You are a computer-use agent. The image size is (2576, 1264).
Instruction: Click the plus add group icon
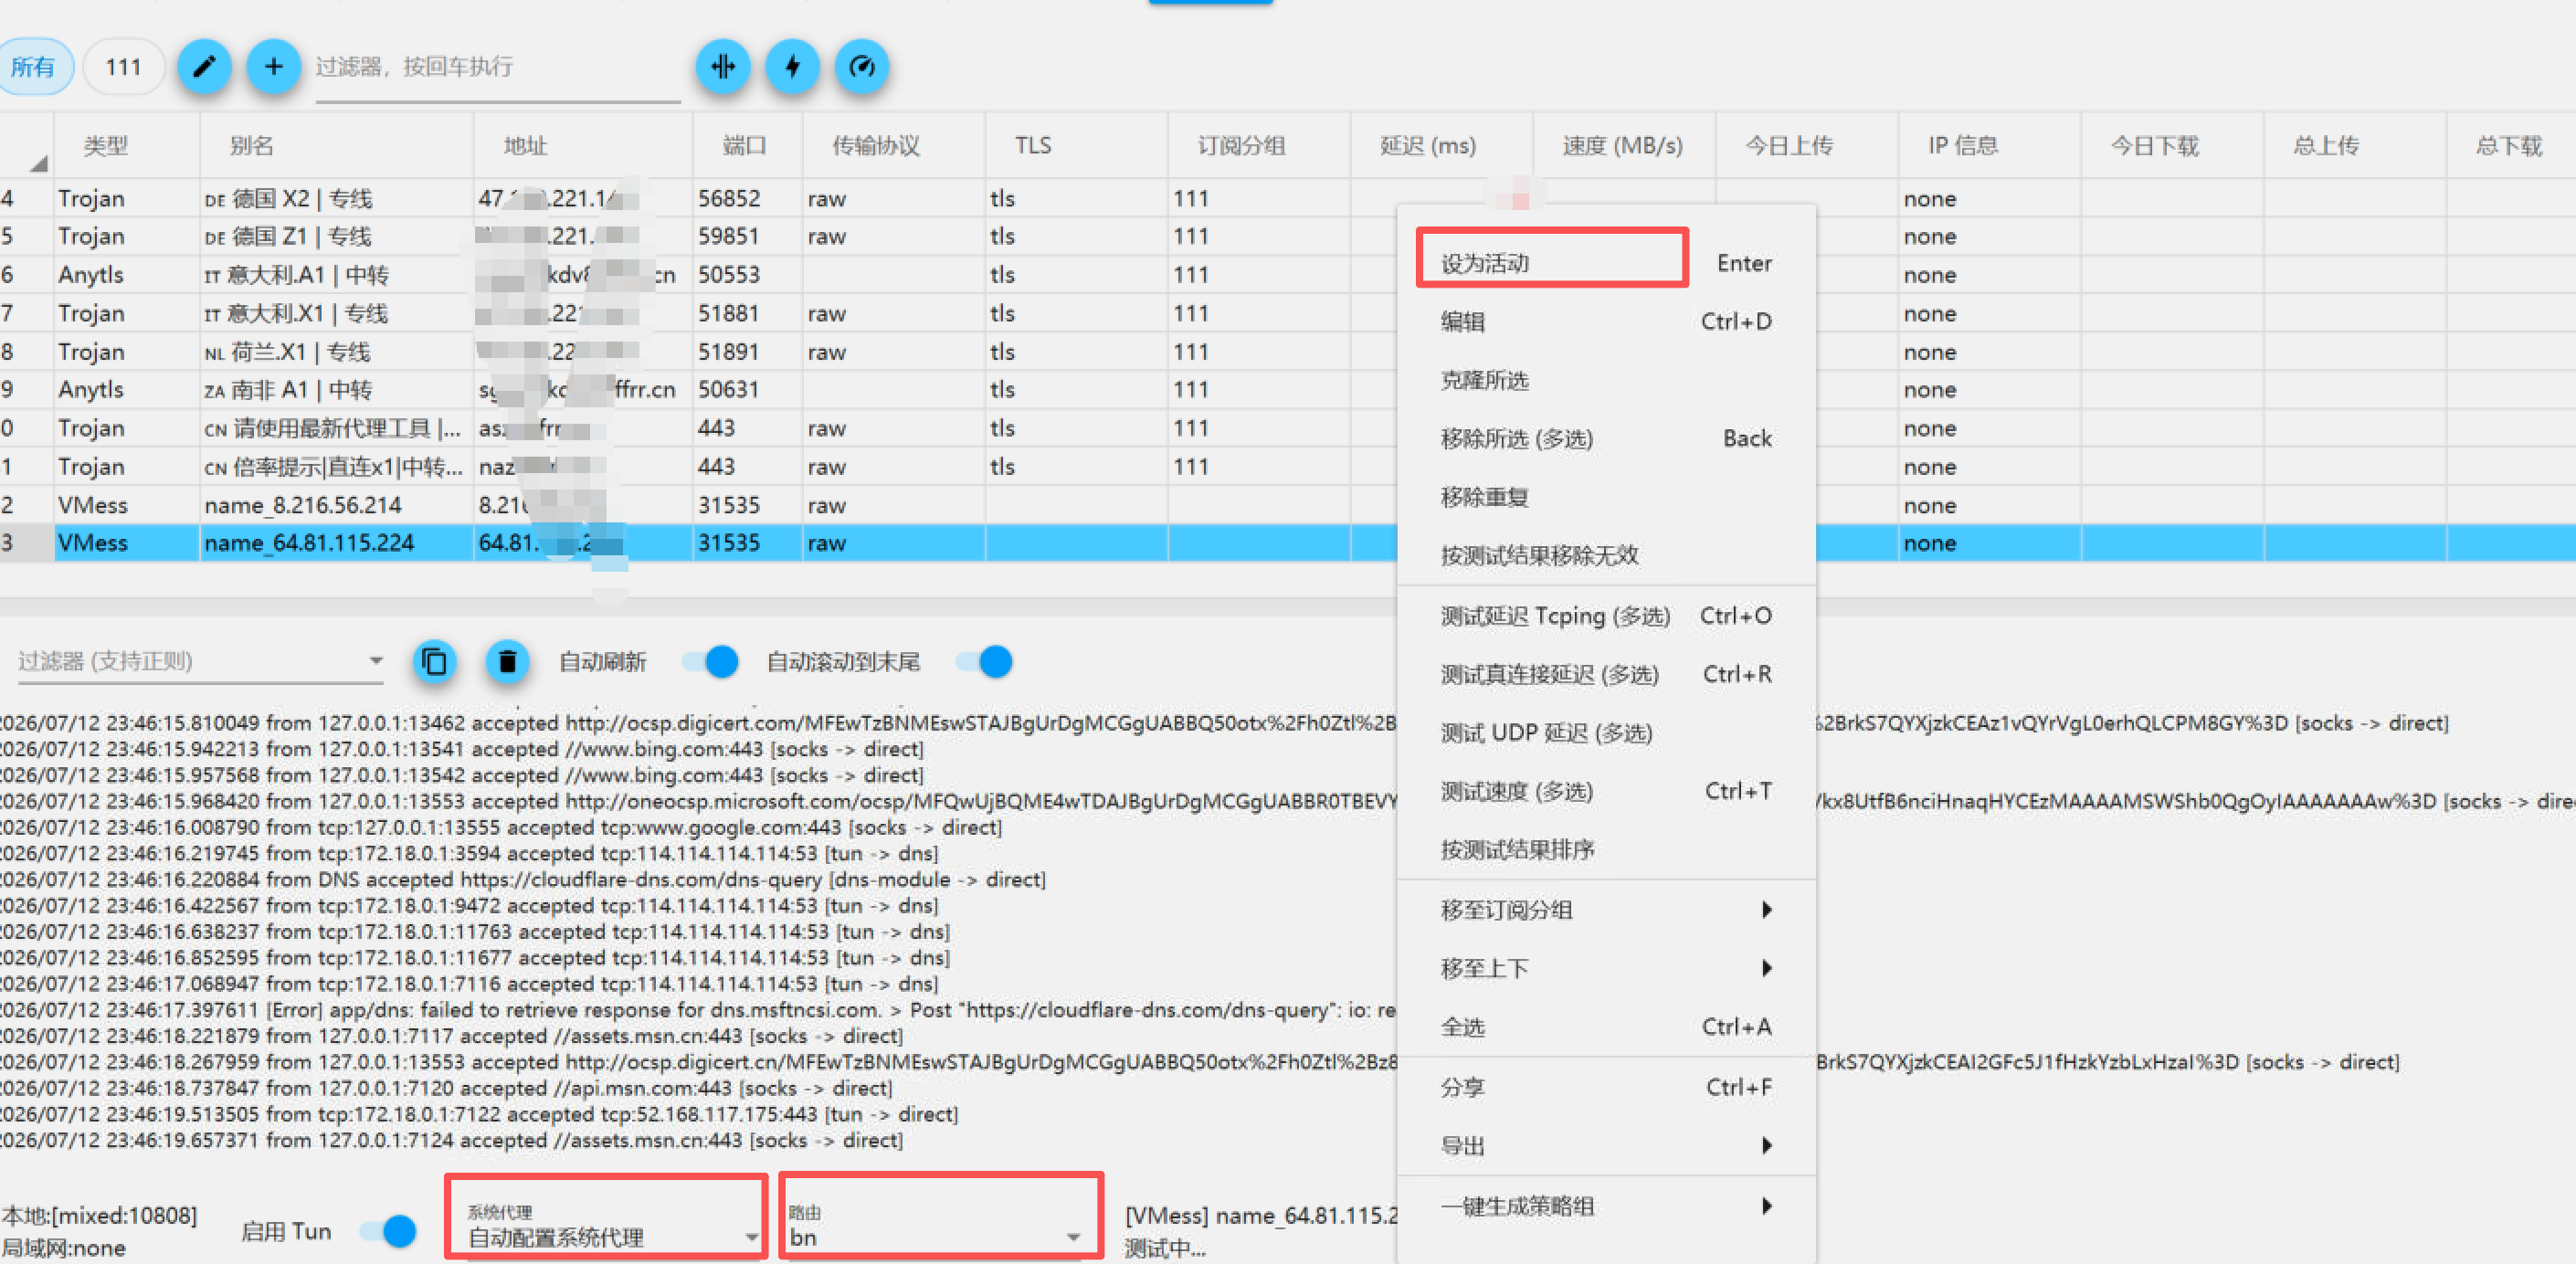[273, 67]
